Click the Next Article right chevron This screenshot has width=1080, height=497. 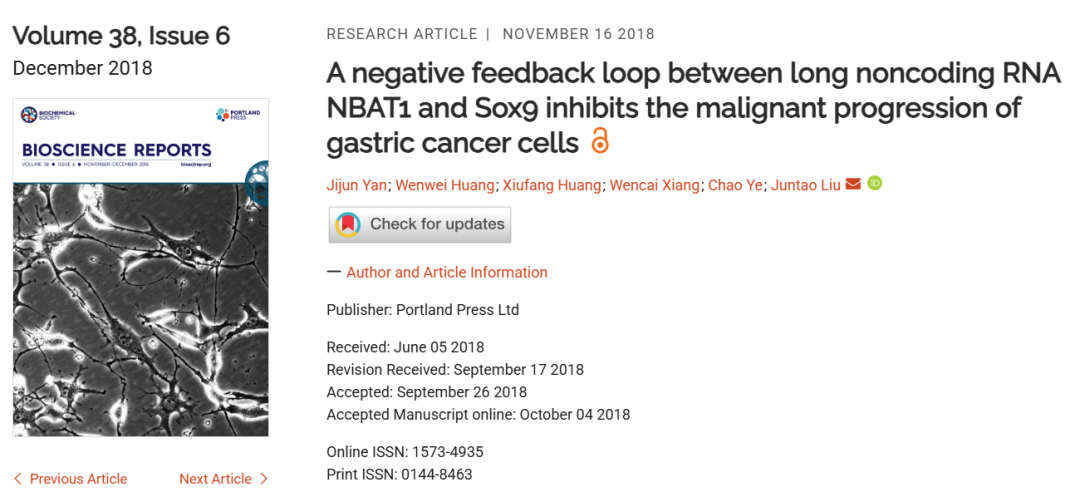(x=263, y=479)
